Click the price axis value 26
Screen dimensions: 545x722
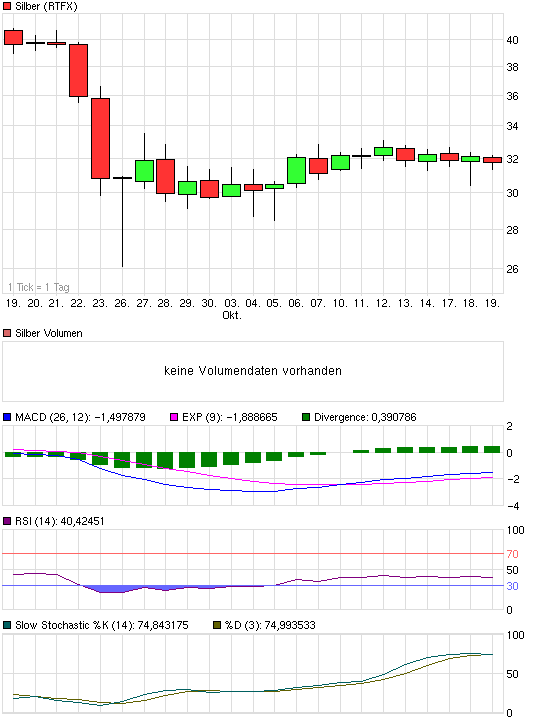tap(512, 269)
